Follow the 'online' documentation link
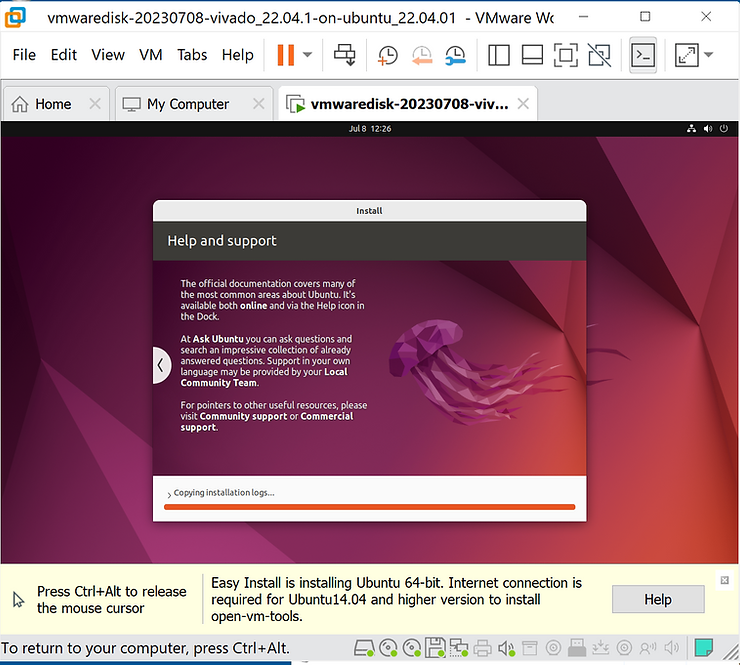This screenshot has height=665, width=740. [x=253, y=305]
